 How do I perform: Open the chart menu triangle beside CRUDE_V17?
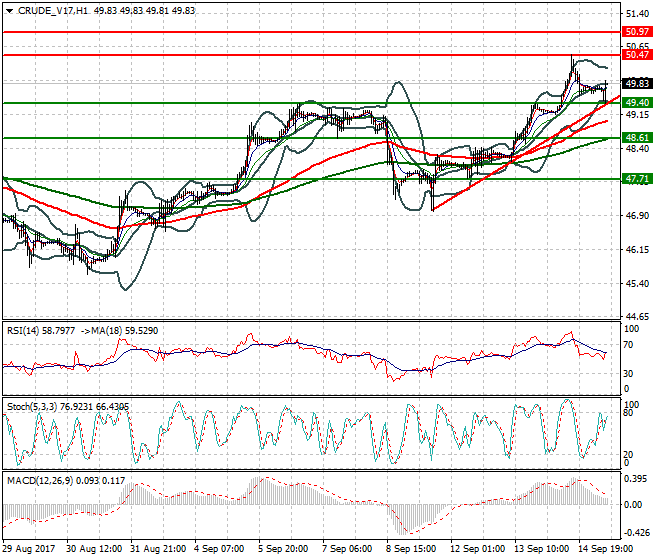(x=9, y=11)
